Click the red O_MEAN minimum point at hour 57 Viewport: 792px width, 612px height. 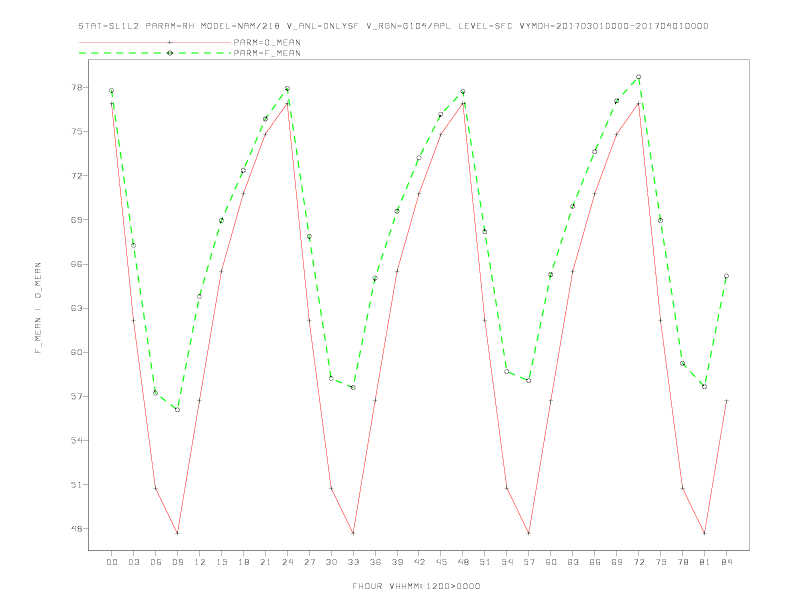coord(528,533)
